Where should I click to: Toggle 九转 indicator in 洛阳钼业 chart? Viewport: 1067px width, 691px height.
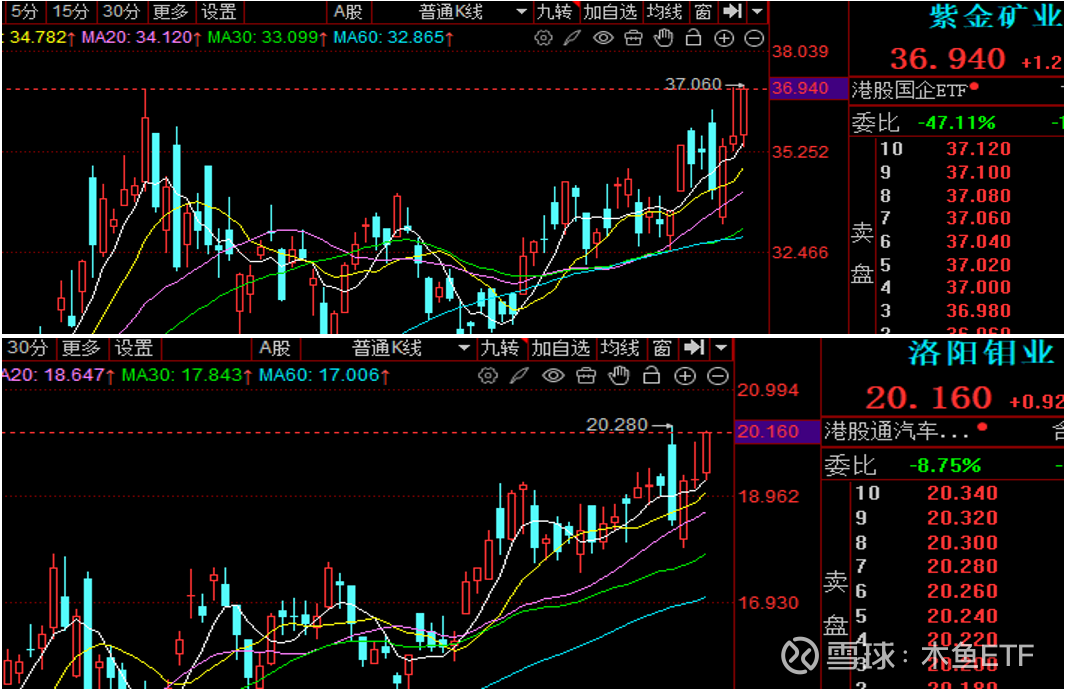(x=500, y=349)
